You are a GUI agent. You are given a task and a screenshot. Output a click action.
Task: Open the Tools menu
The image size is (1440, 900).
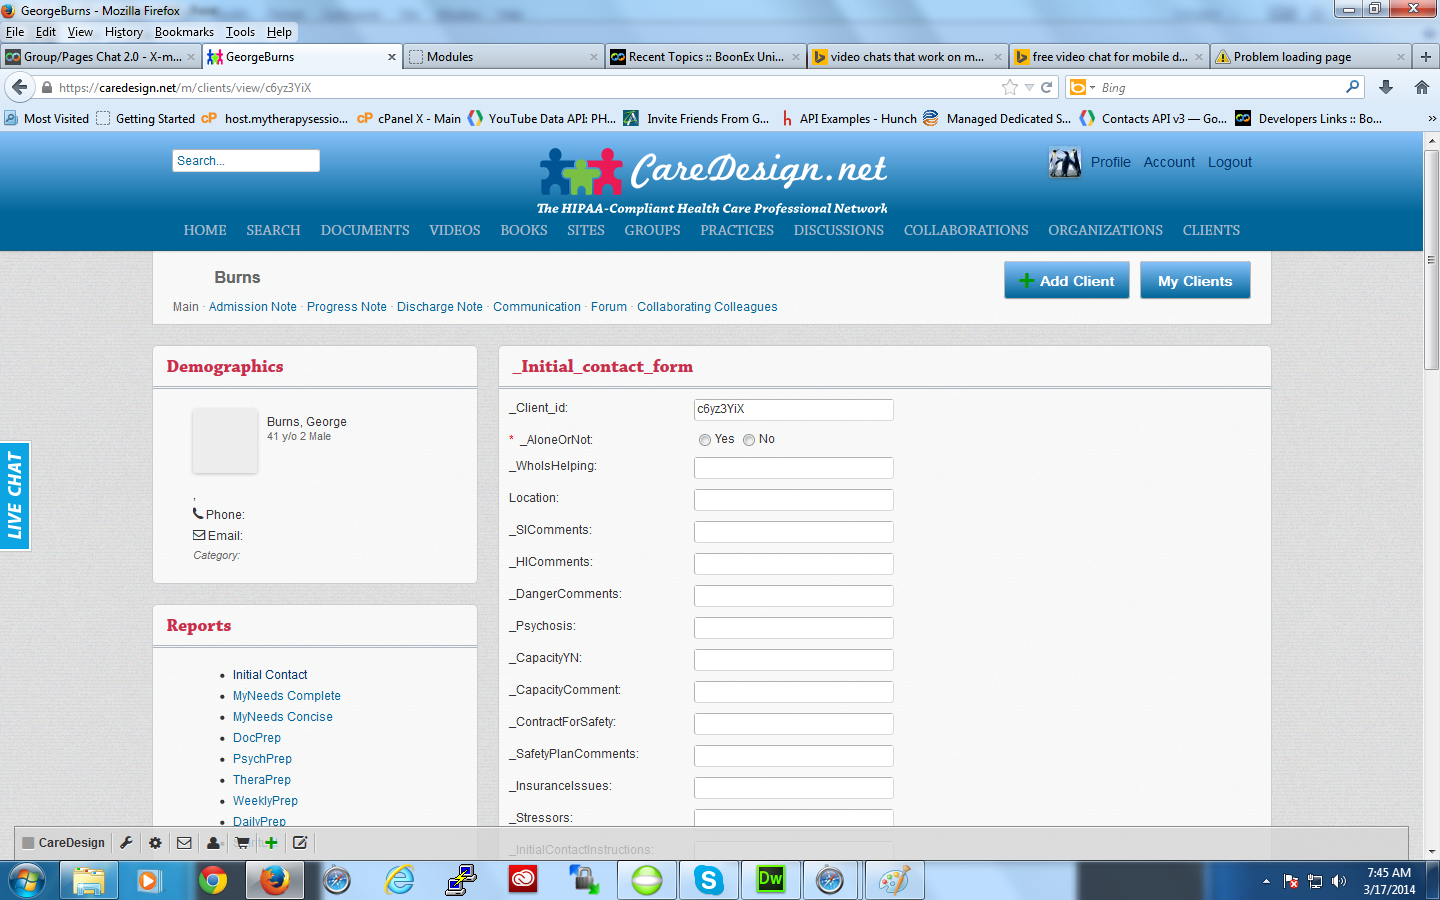pos(240,32)
